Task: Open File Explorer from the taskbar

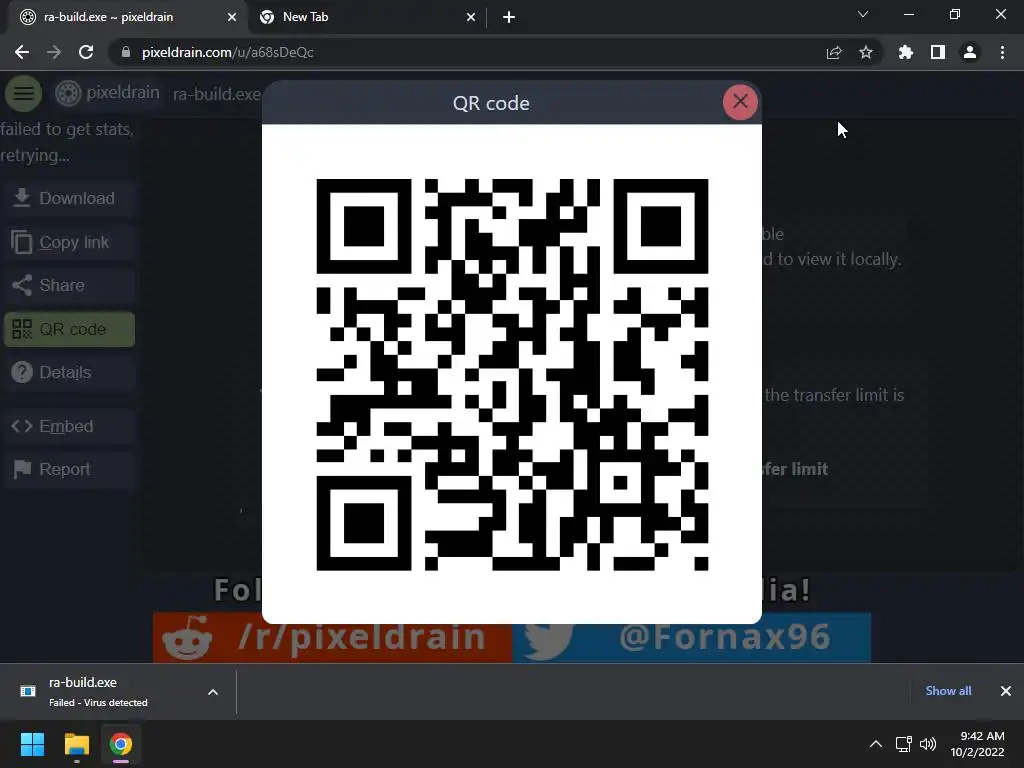Action: [76, 744]
